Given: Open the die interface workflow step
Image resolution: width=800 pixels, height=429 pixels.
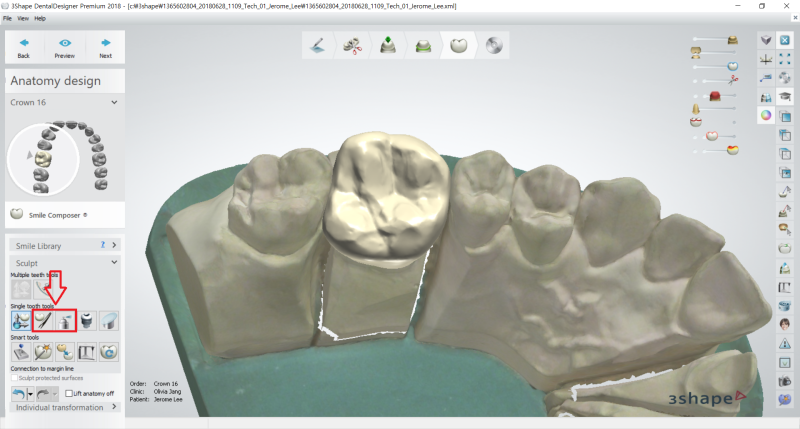Looking at the screenshot, I should (423, 45).
